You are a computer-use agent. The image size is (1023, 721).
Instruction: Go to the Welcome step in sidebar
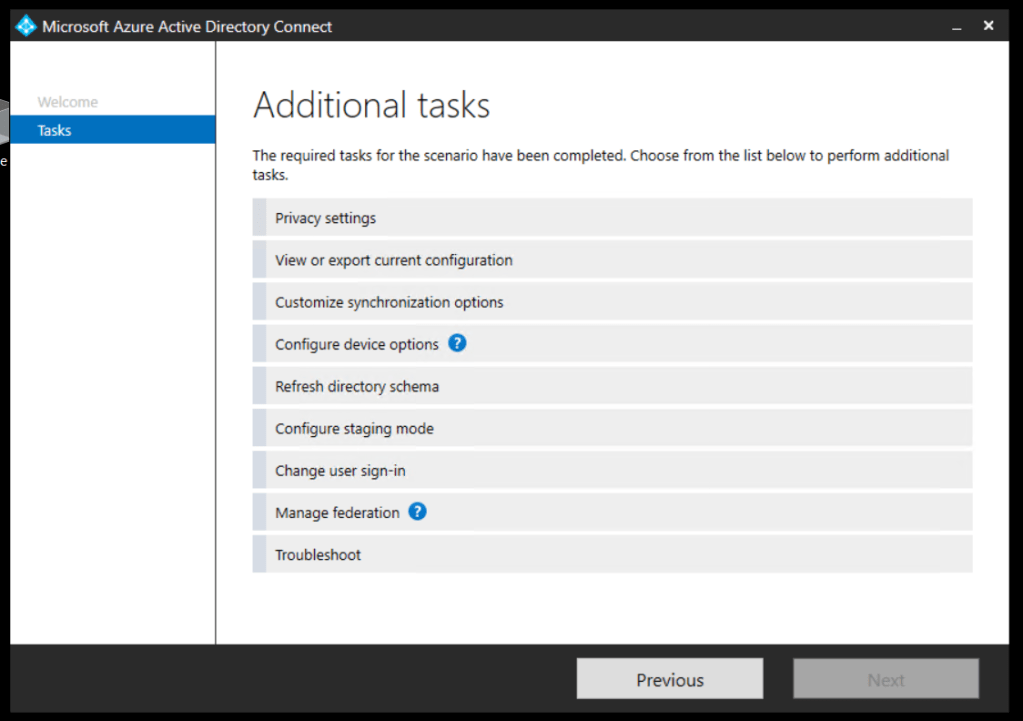pyautogui.click(x=68, y=102)
